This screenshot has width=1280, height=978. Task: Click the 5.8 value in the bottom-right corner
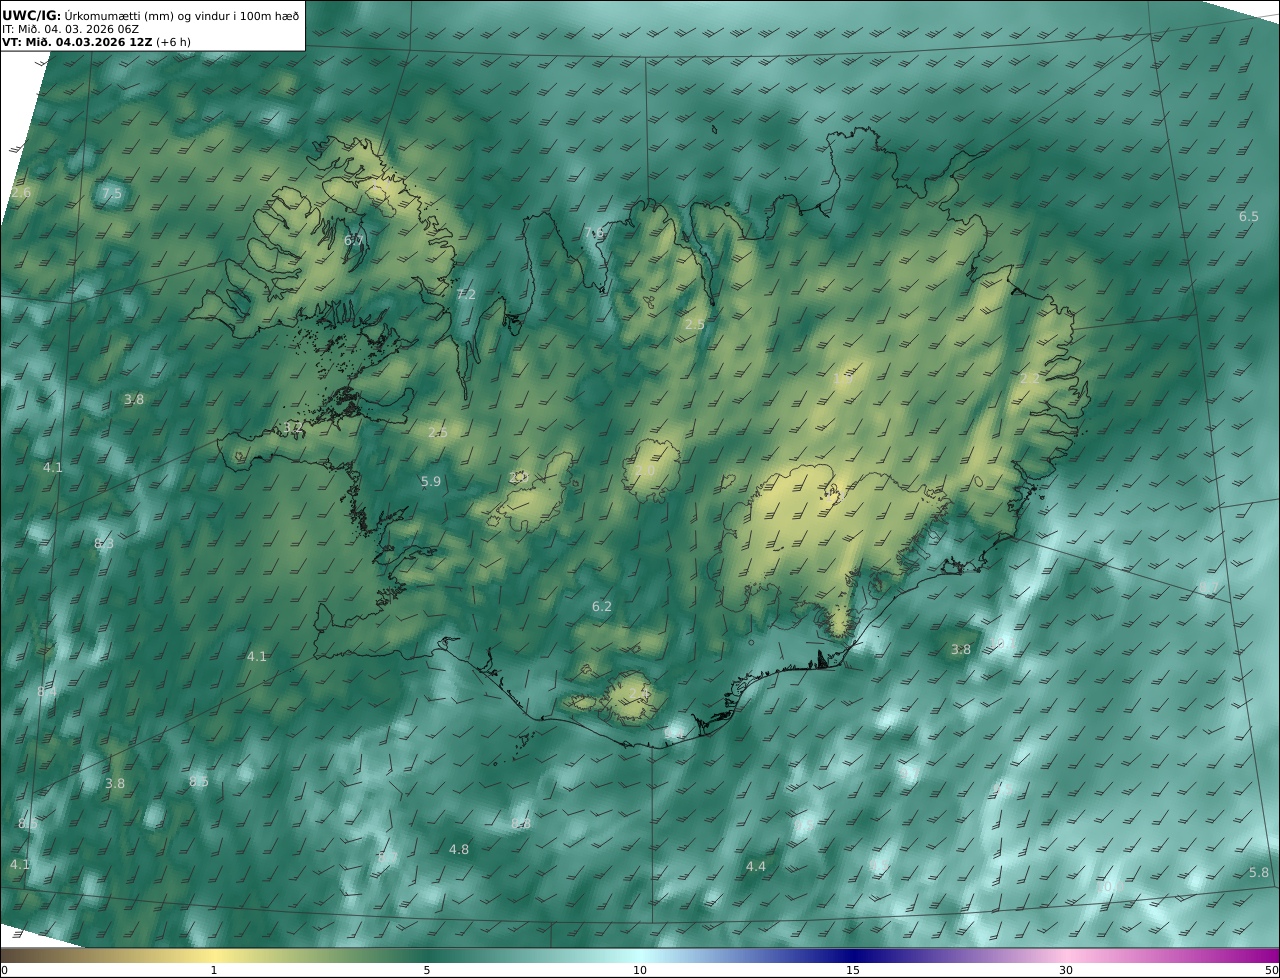pyautogui.click(x=1259, y=872)
